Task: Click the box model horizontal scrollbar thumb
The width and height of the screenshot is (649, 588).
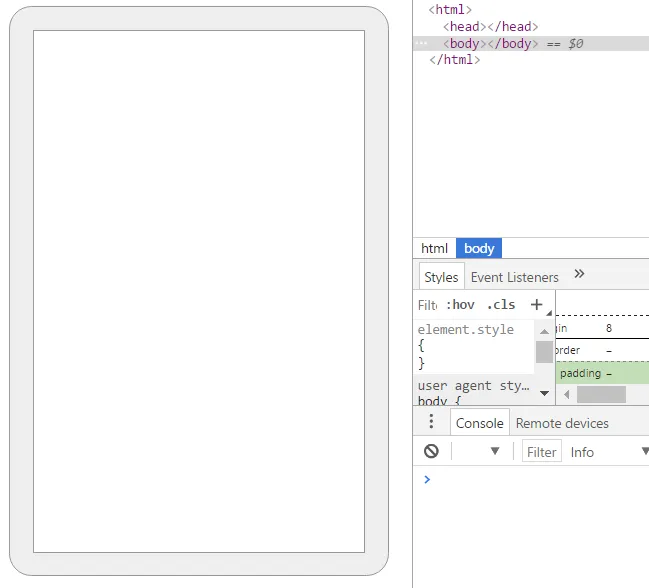Action: [x=601, y=394]
